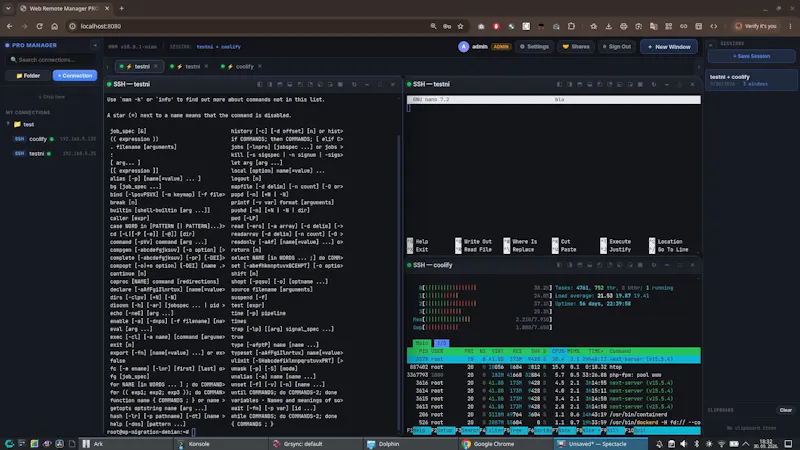Snap left SSH testni window to right half
Screen dimensions: 800x450
pos(269,84)
